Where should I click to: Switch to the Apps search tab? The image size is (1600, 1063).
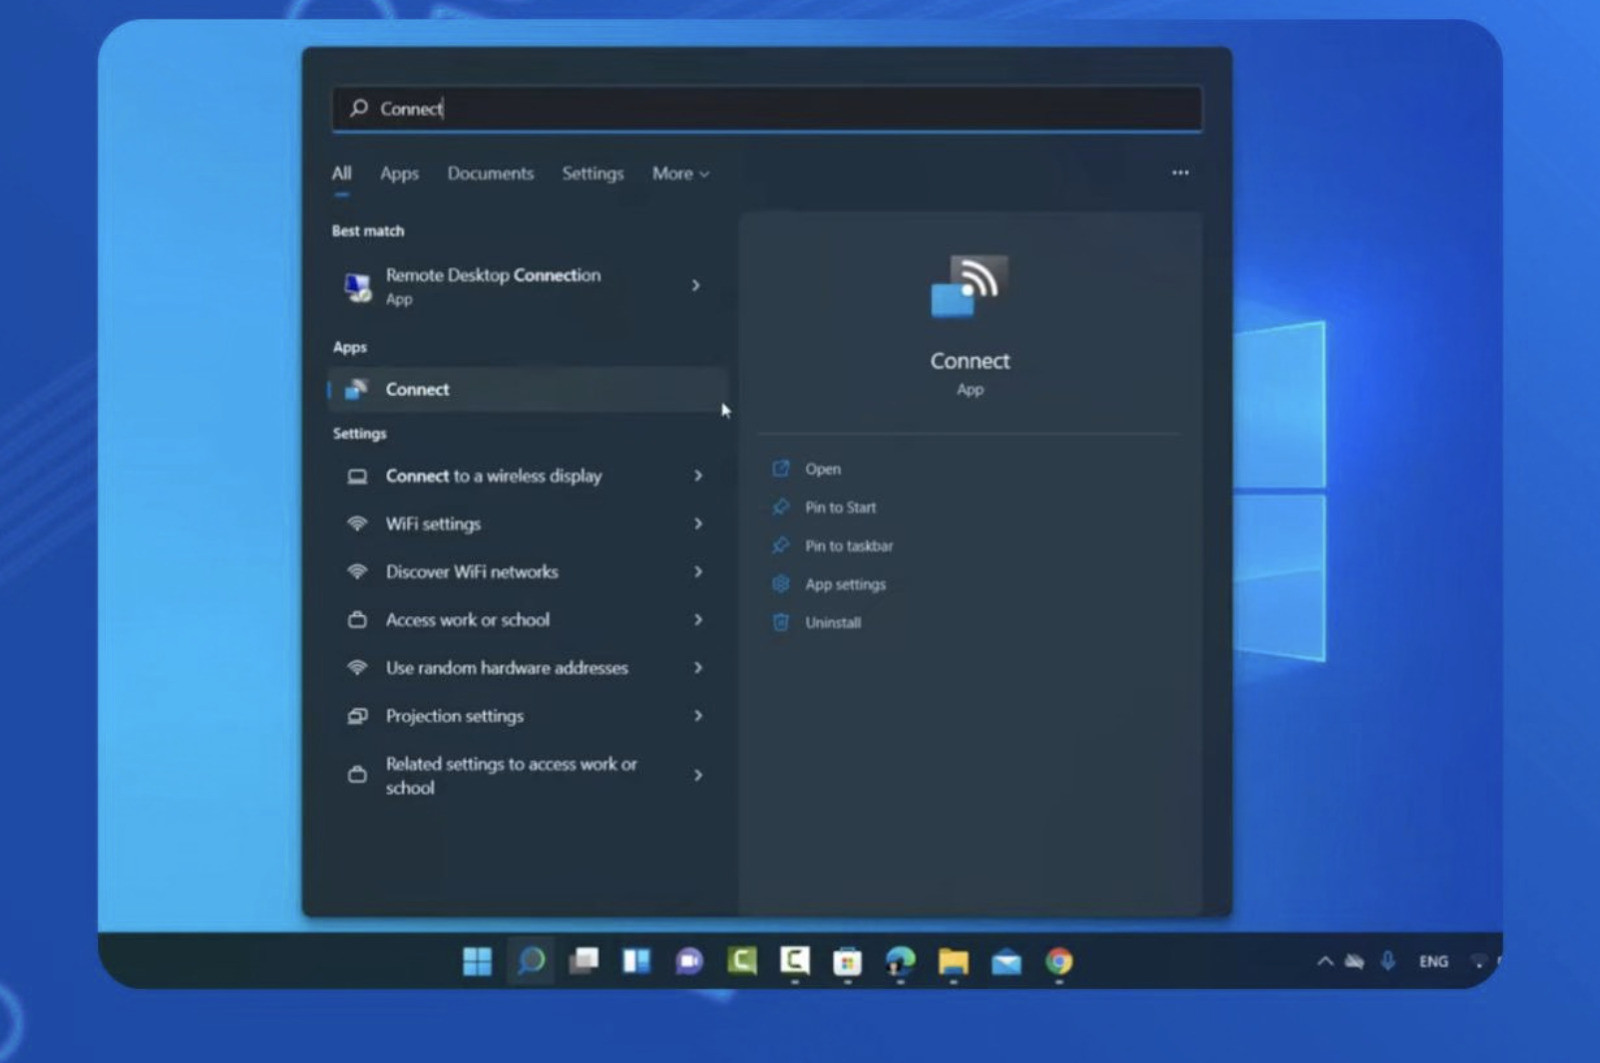pyautogui.click(x=399, y=174)
